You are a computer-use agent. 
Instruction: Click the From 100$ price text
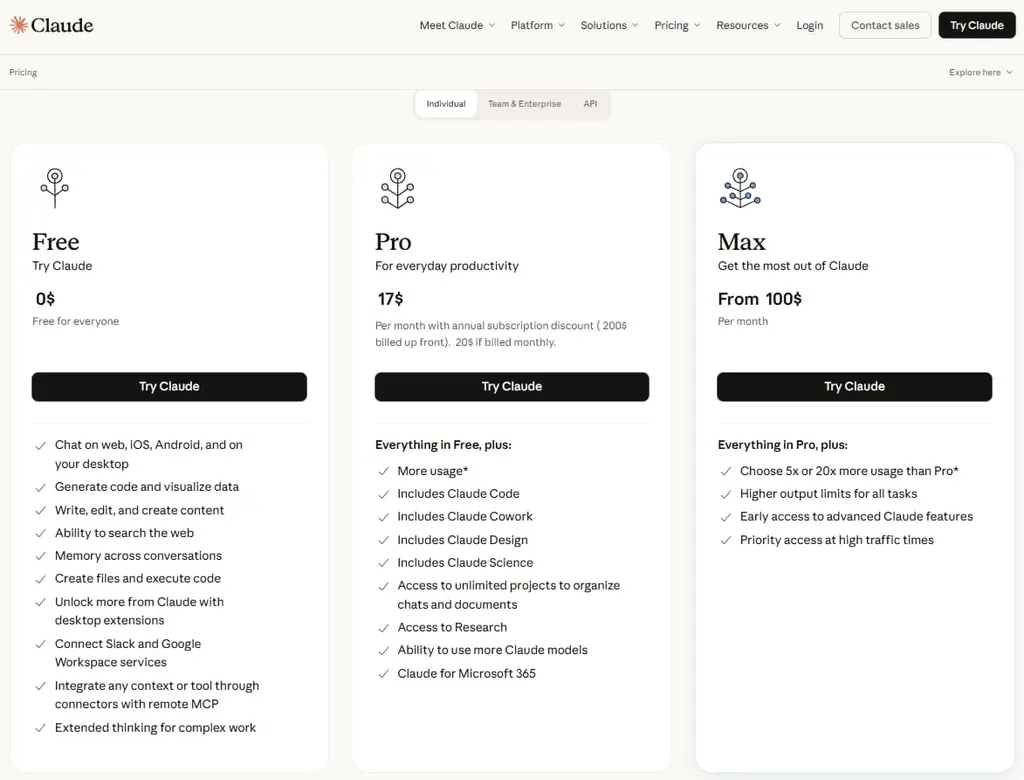[x=760, y=299]
